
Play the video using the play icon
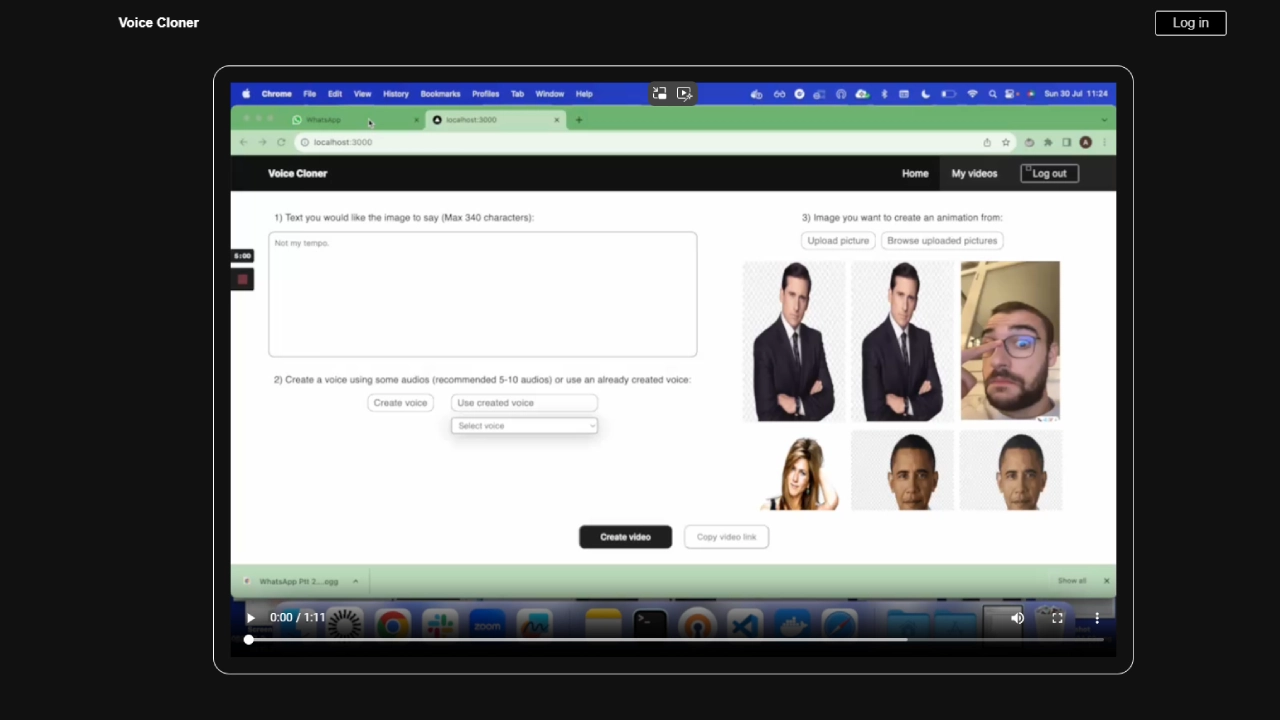pos(250,618)
